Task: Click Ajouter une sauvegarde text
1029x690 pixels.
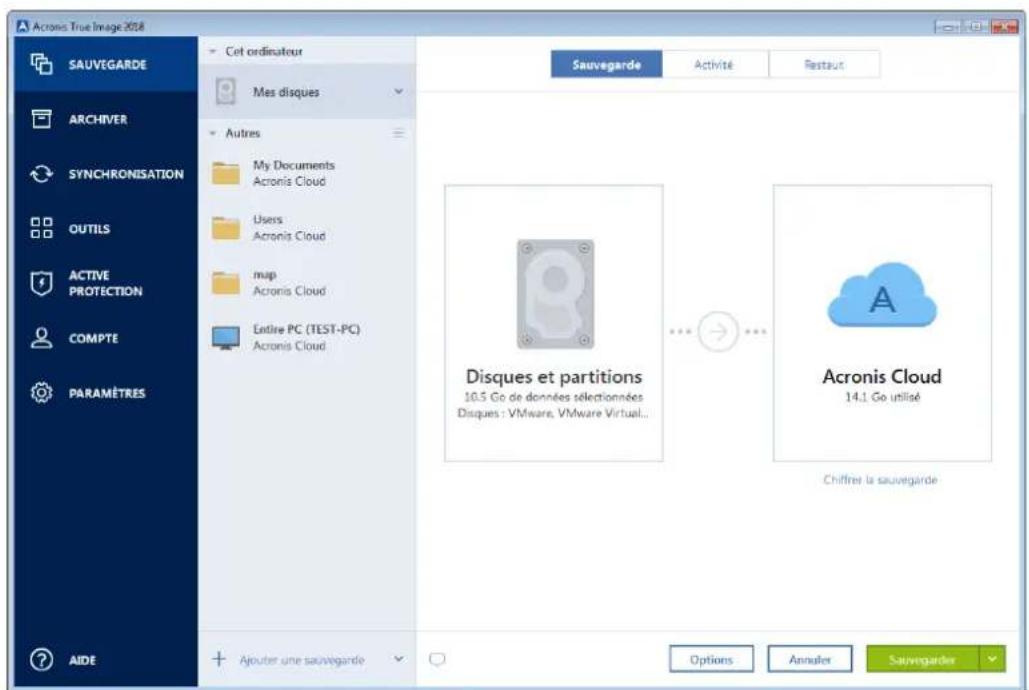Action: click(302, 660)
